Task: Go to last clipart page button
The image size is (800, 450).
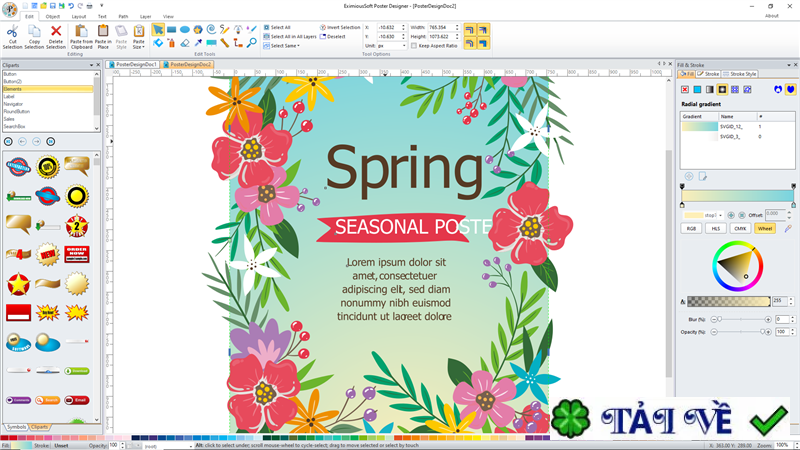Action: (51, 141)
